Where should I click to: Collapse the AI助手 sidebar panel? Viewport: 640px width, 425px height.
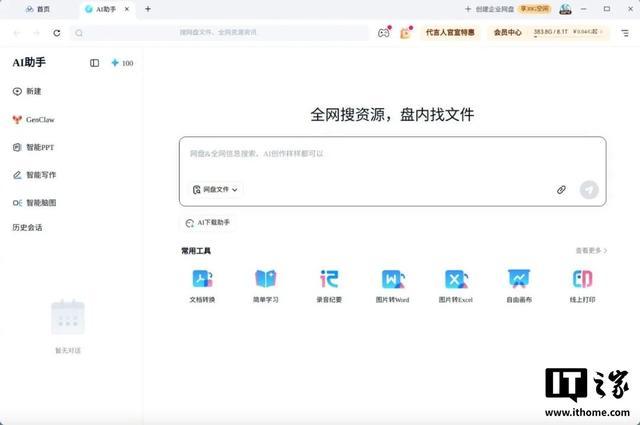click(94, 63)
